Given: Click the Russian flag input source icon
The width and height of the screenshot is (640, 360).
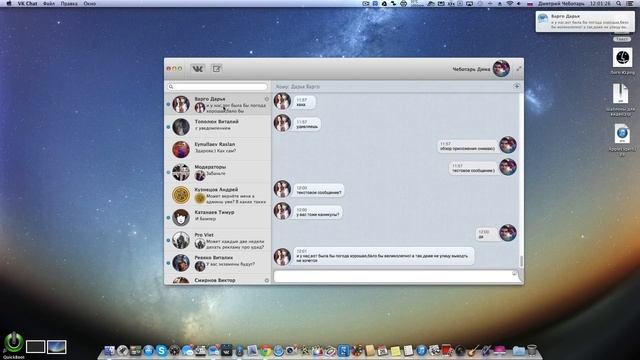Looking at the screenshot, I should (x=530, y=3).
